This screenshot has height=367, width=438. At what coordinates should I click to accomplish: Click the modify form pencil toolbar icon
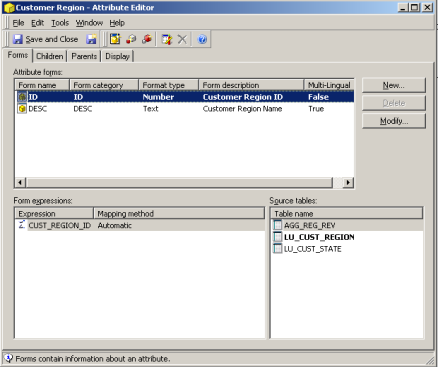tap(167, 39)
